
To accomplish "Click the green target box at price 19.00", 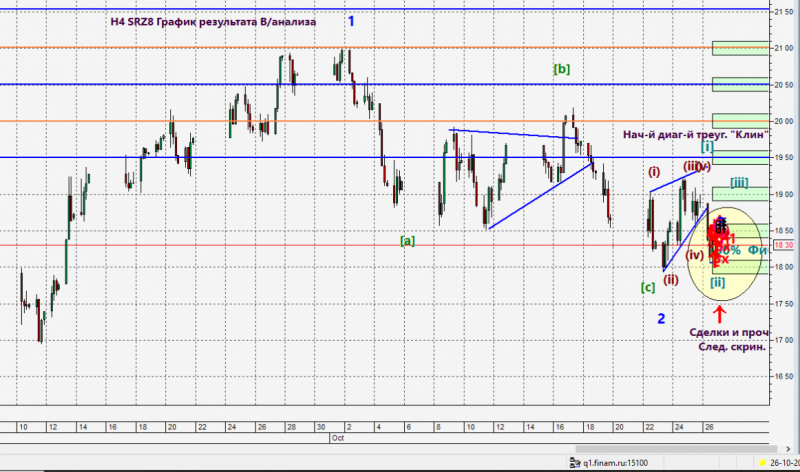I will tap(740, 194).
